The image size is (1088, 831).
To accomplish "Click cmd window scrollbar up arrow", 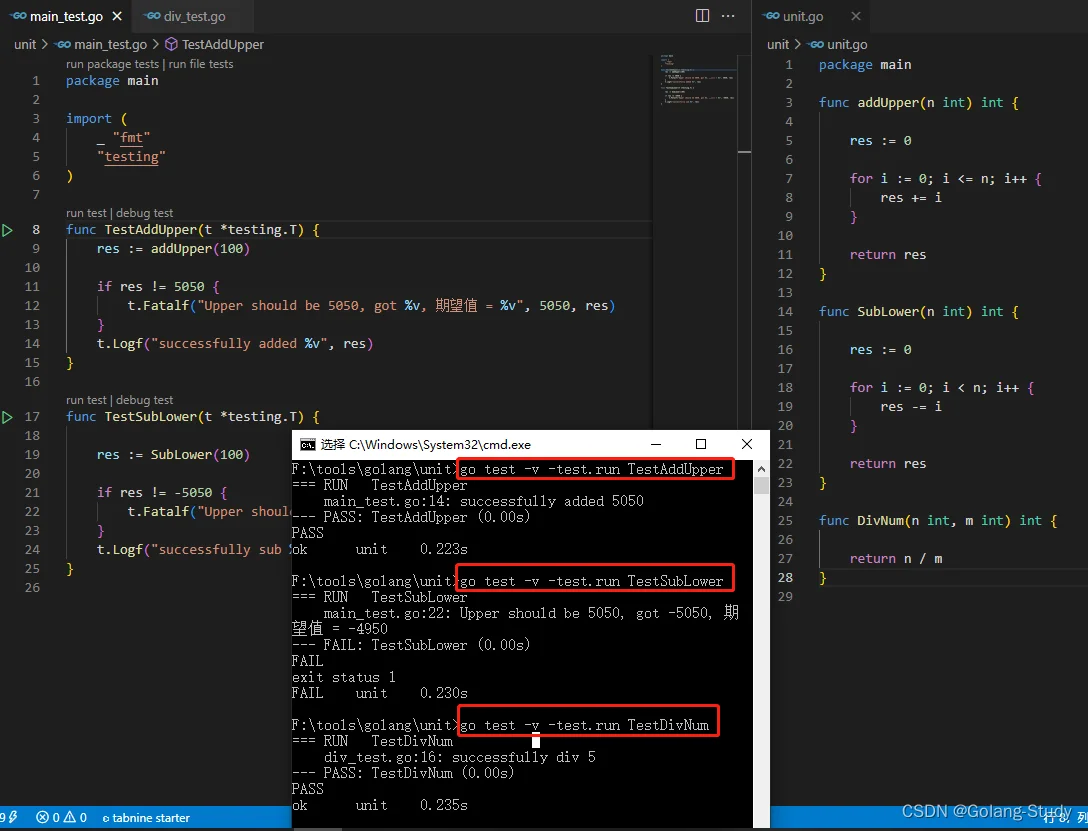I will (x=761, y=470).
